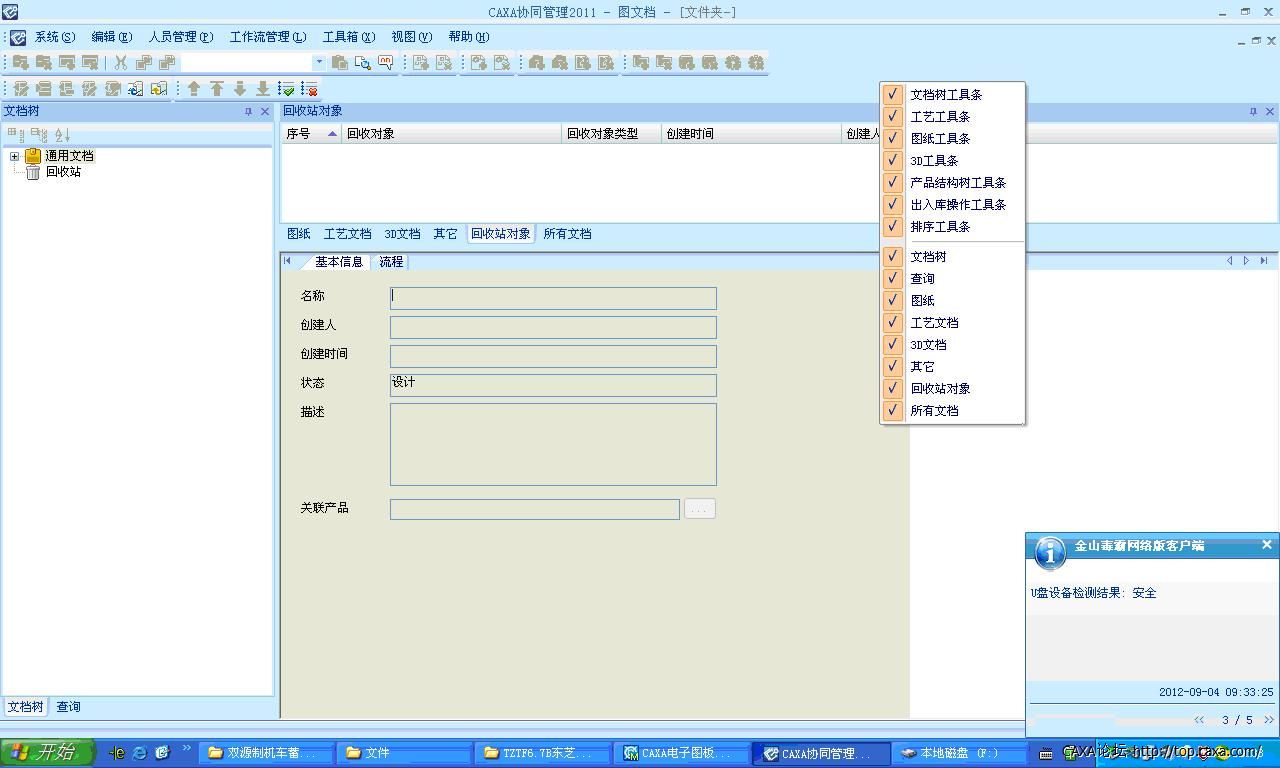The image size is (1280, 768).
Task: Click the yellow folder icon of 通用文档
Action: [x=33, y=156]
